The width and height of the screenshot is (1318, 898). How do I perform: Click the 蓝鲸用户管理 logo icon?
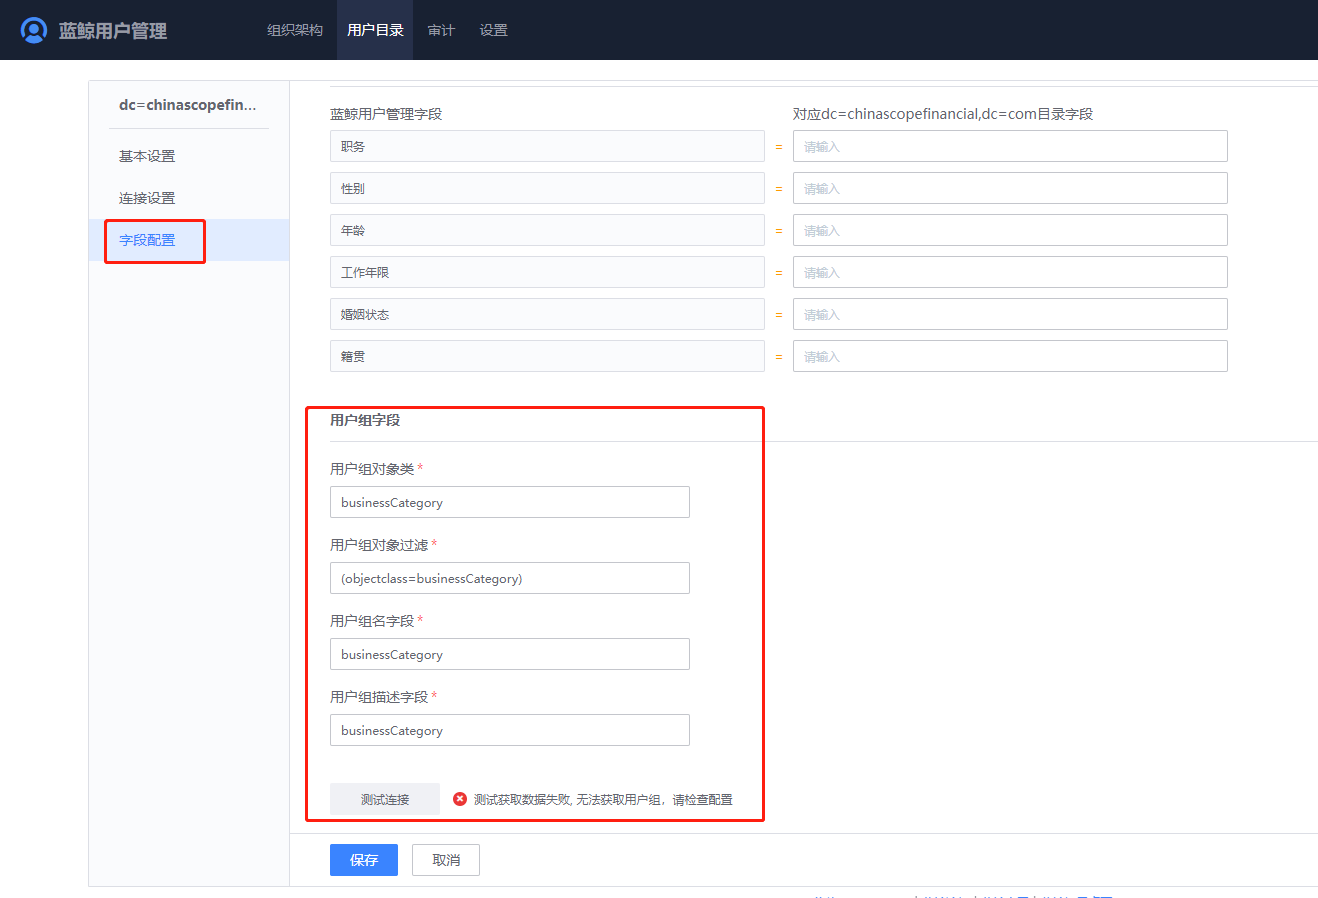(34, 29)
